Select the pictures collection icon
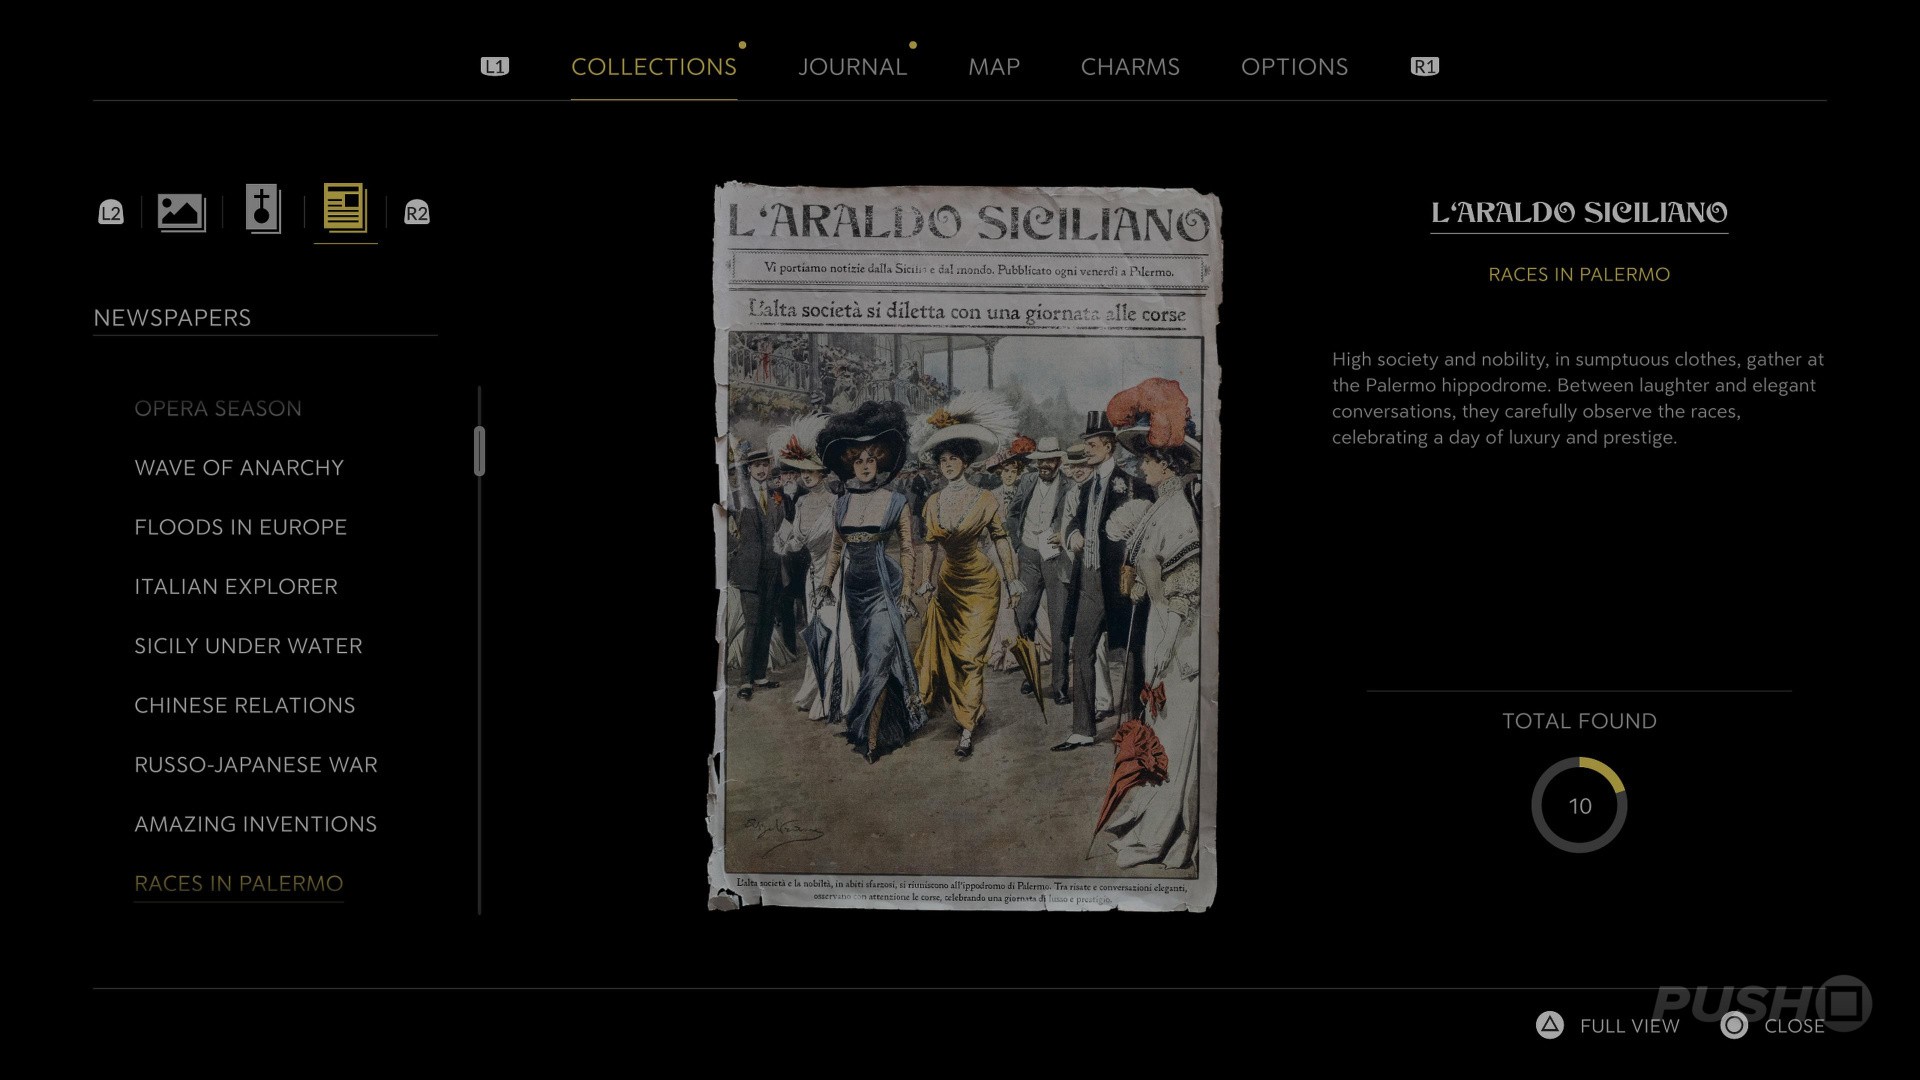1920x1080 pixels. coord(181,212)
